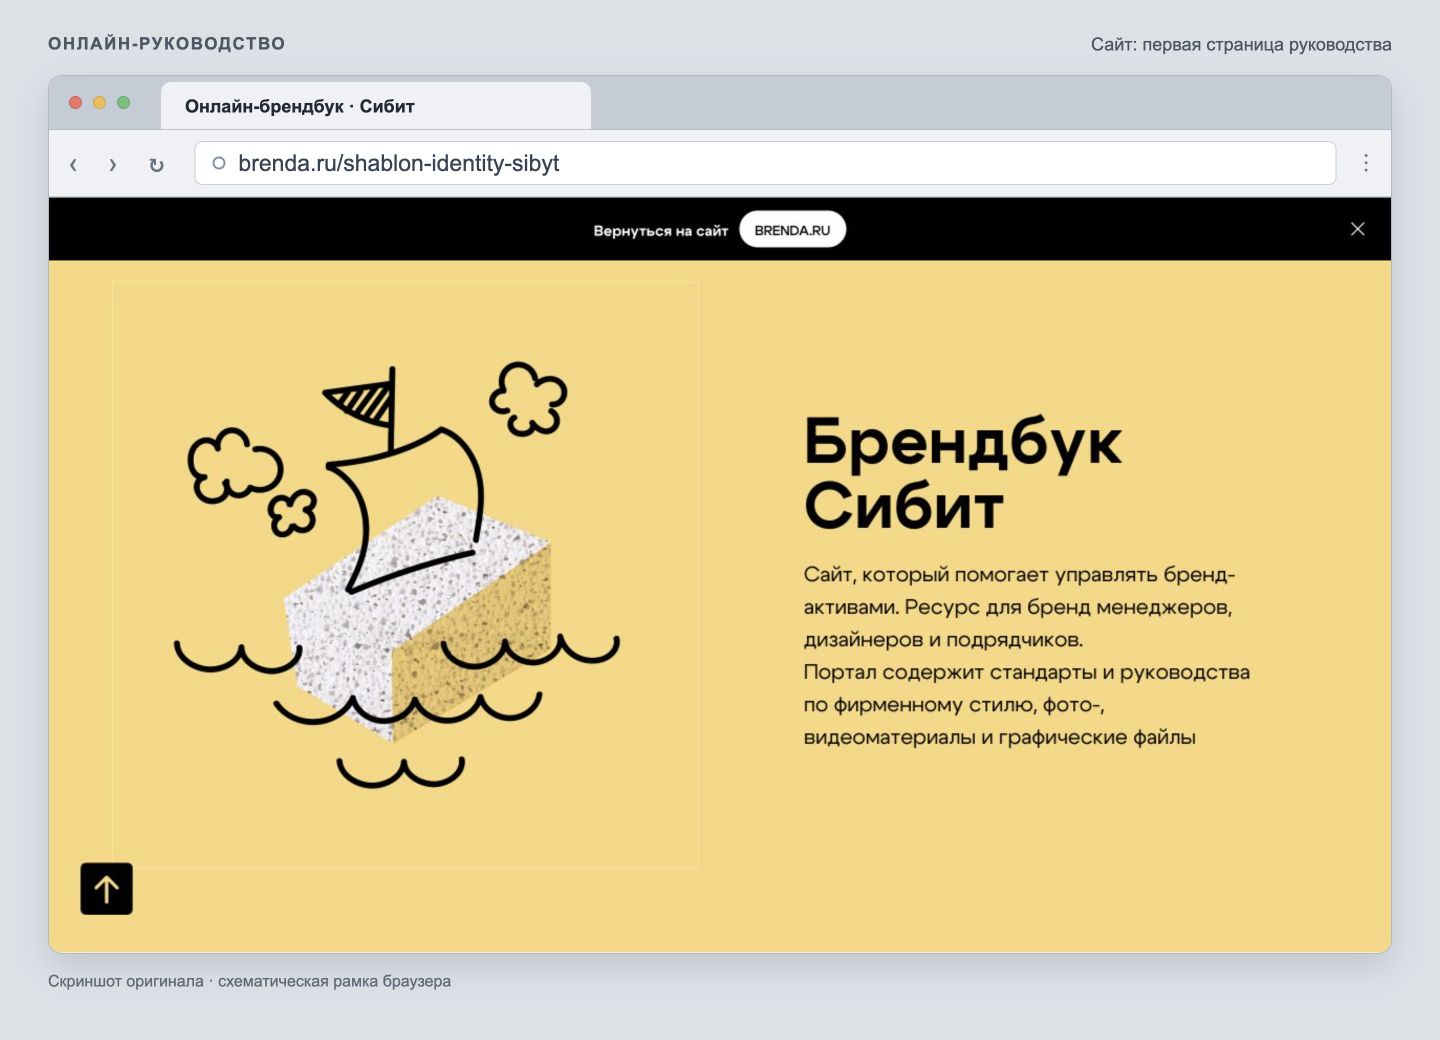This screenshot has width=1440, height=1040.
Task: Reload the page with the refresh icon
Action: coord(156,164)
